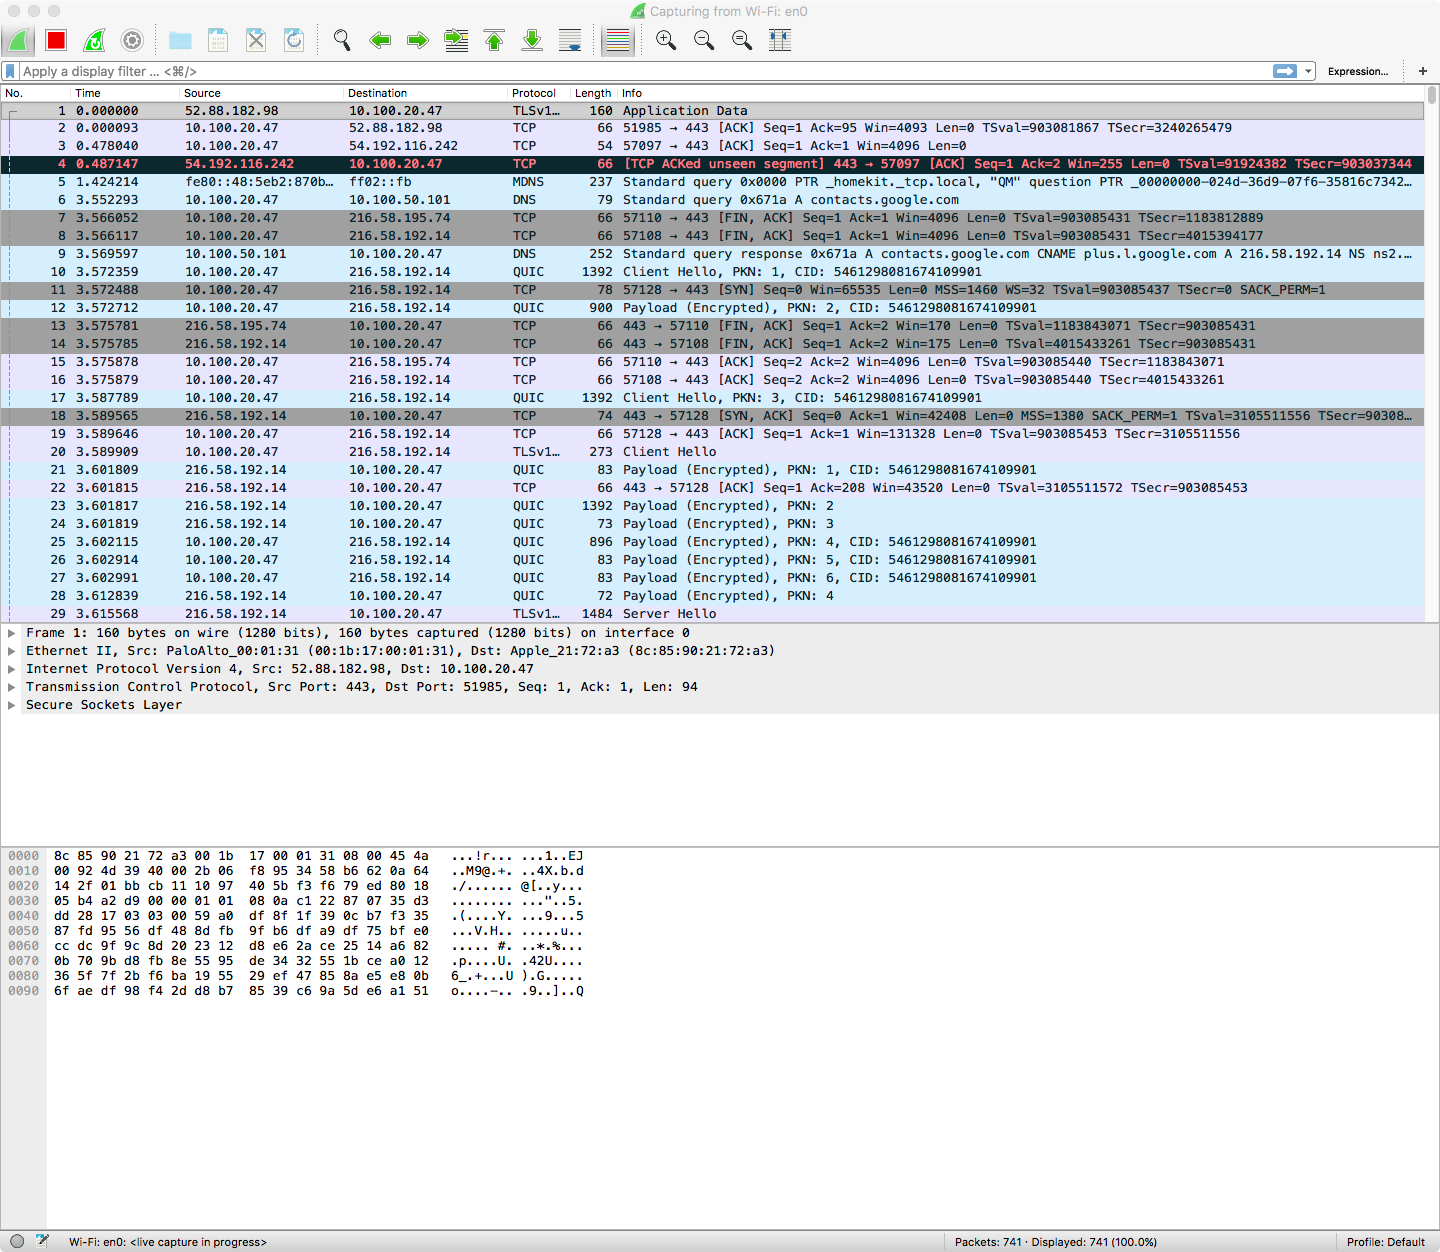Image resolution: width=1440 pixels, height=1252 pixels.
Task: Click the Find a packet magnifier
Action: [x=342, y=40]
